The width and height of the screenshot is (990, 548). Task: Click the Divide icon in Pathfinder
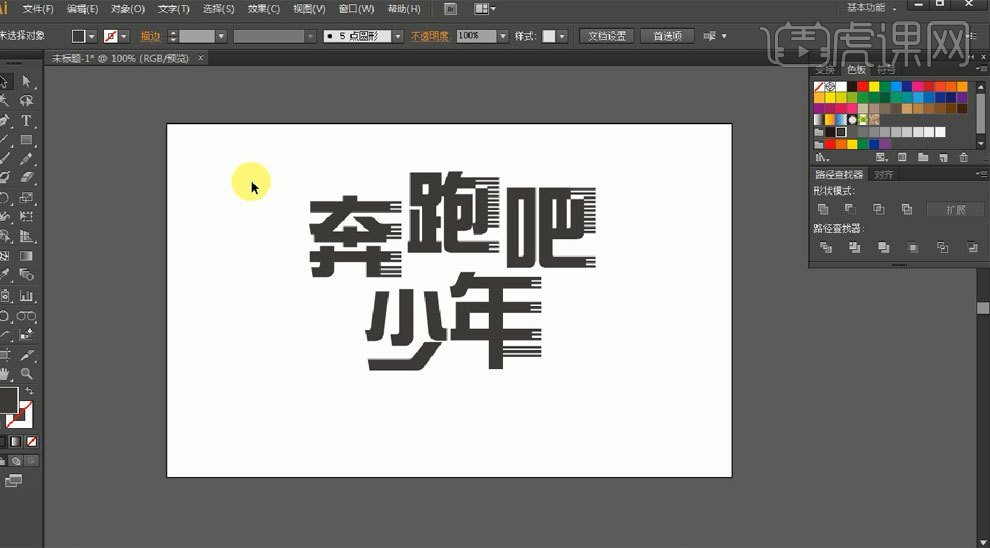click(x=826, y=247)
